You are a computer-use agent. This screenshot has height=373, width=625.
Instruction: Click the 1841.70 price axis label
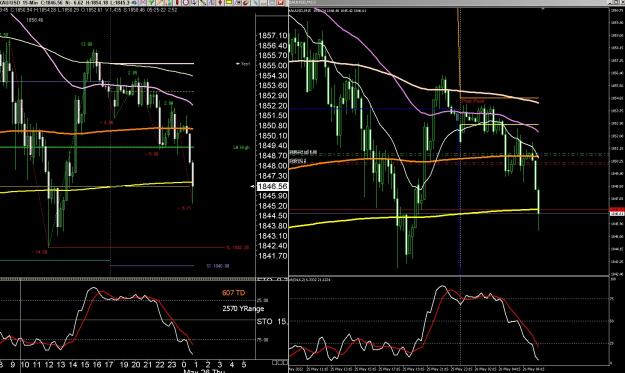click(273, 256)
